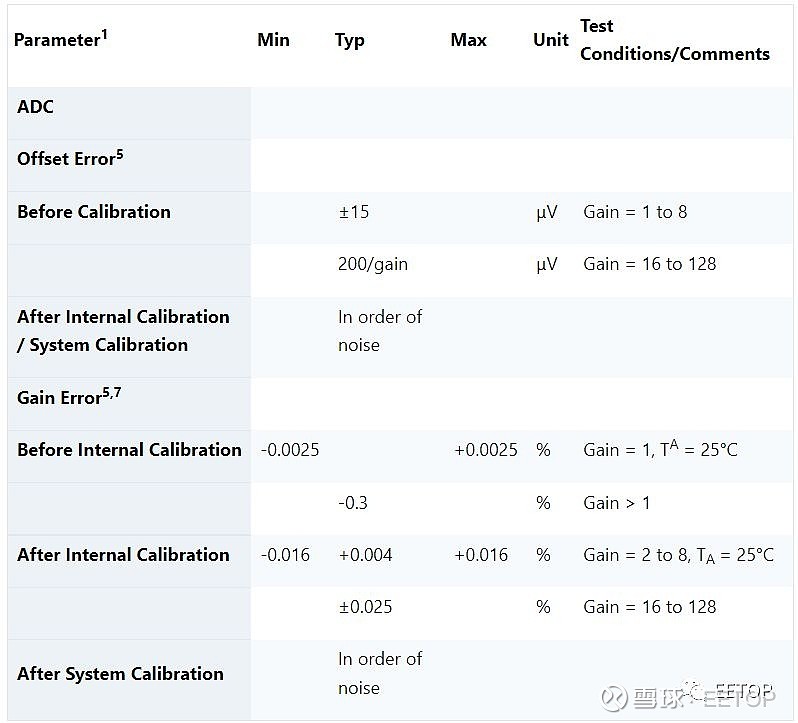Click the -0.0025 minimum value
Screen dimensions: 798x723
290,450
